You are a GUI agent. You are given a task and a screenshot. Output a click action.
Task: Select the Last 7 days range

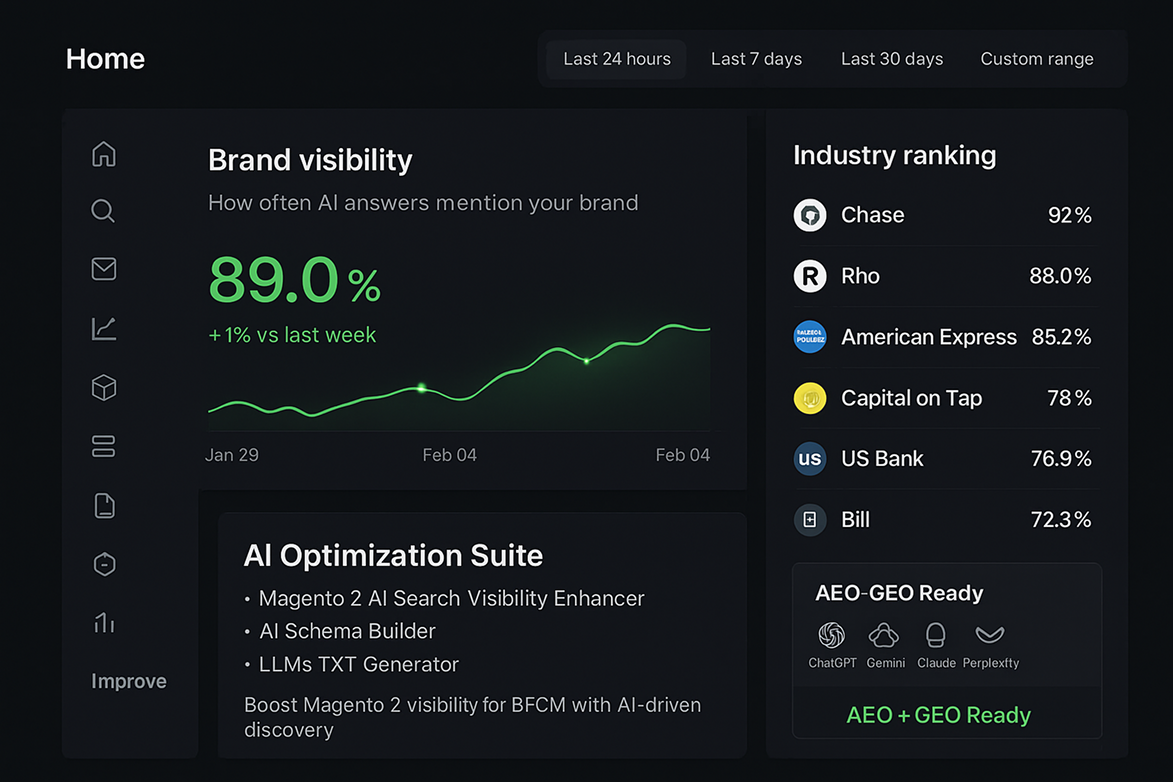756,59
